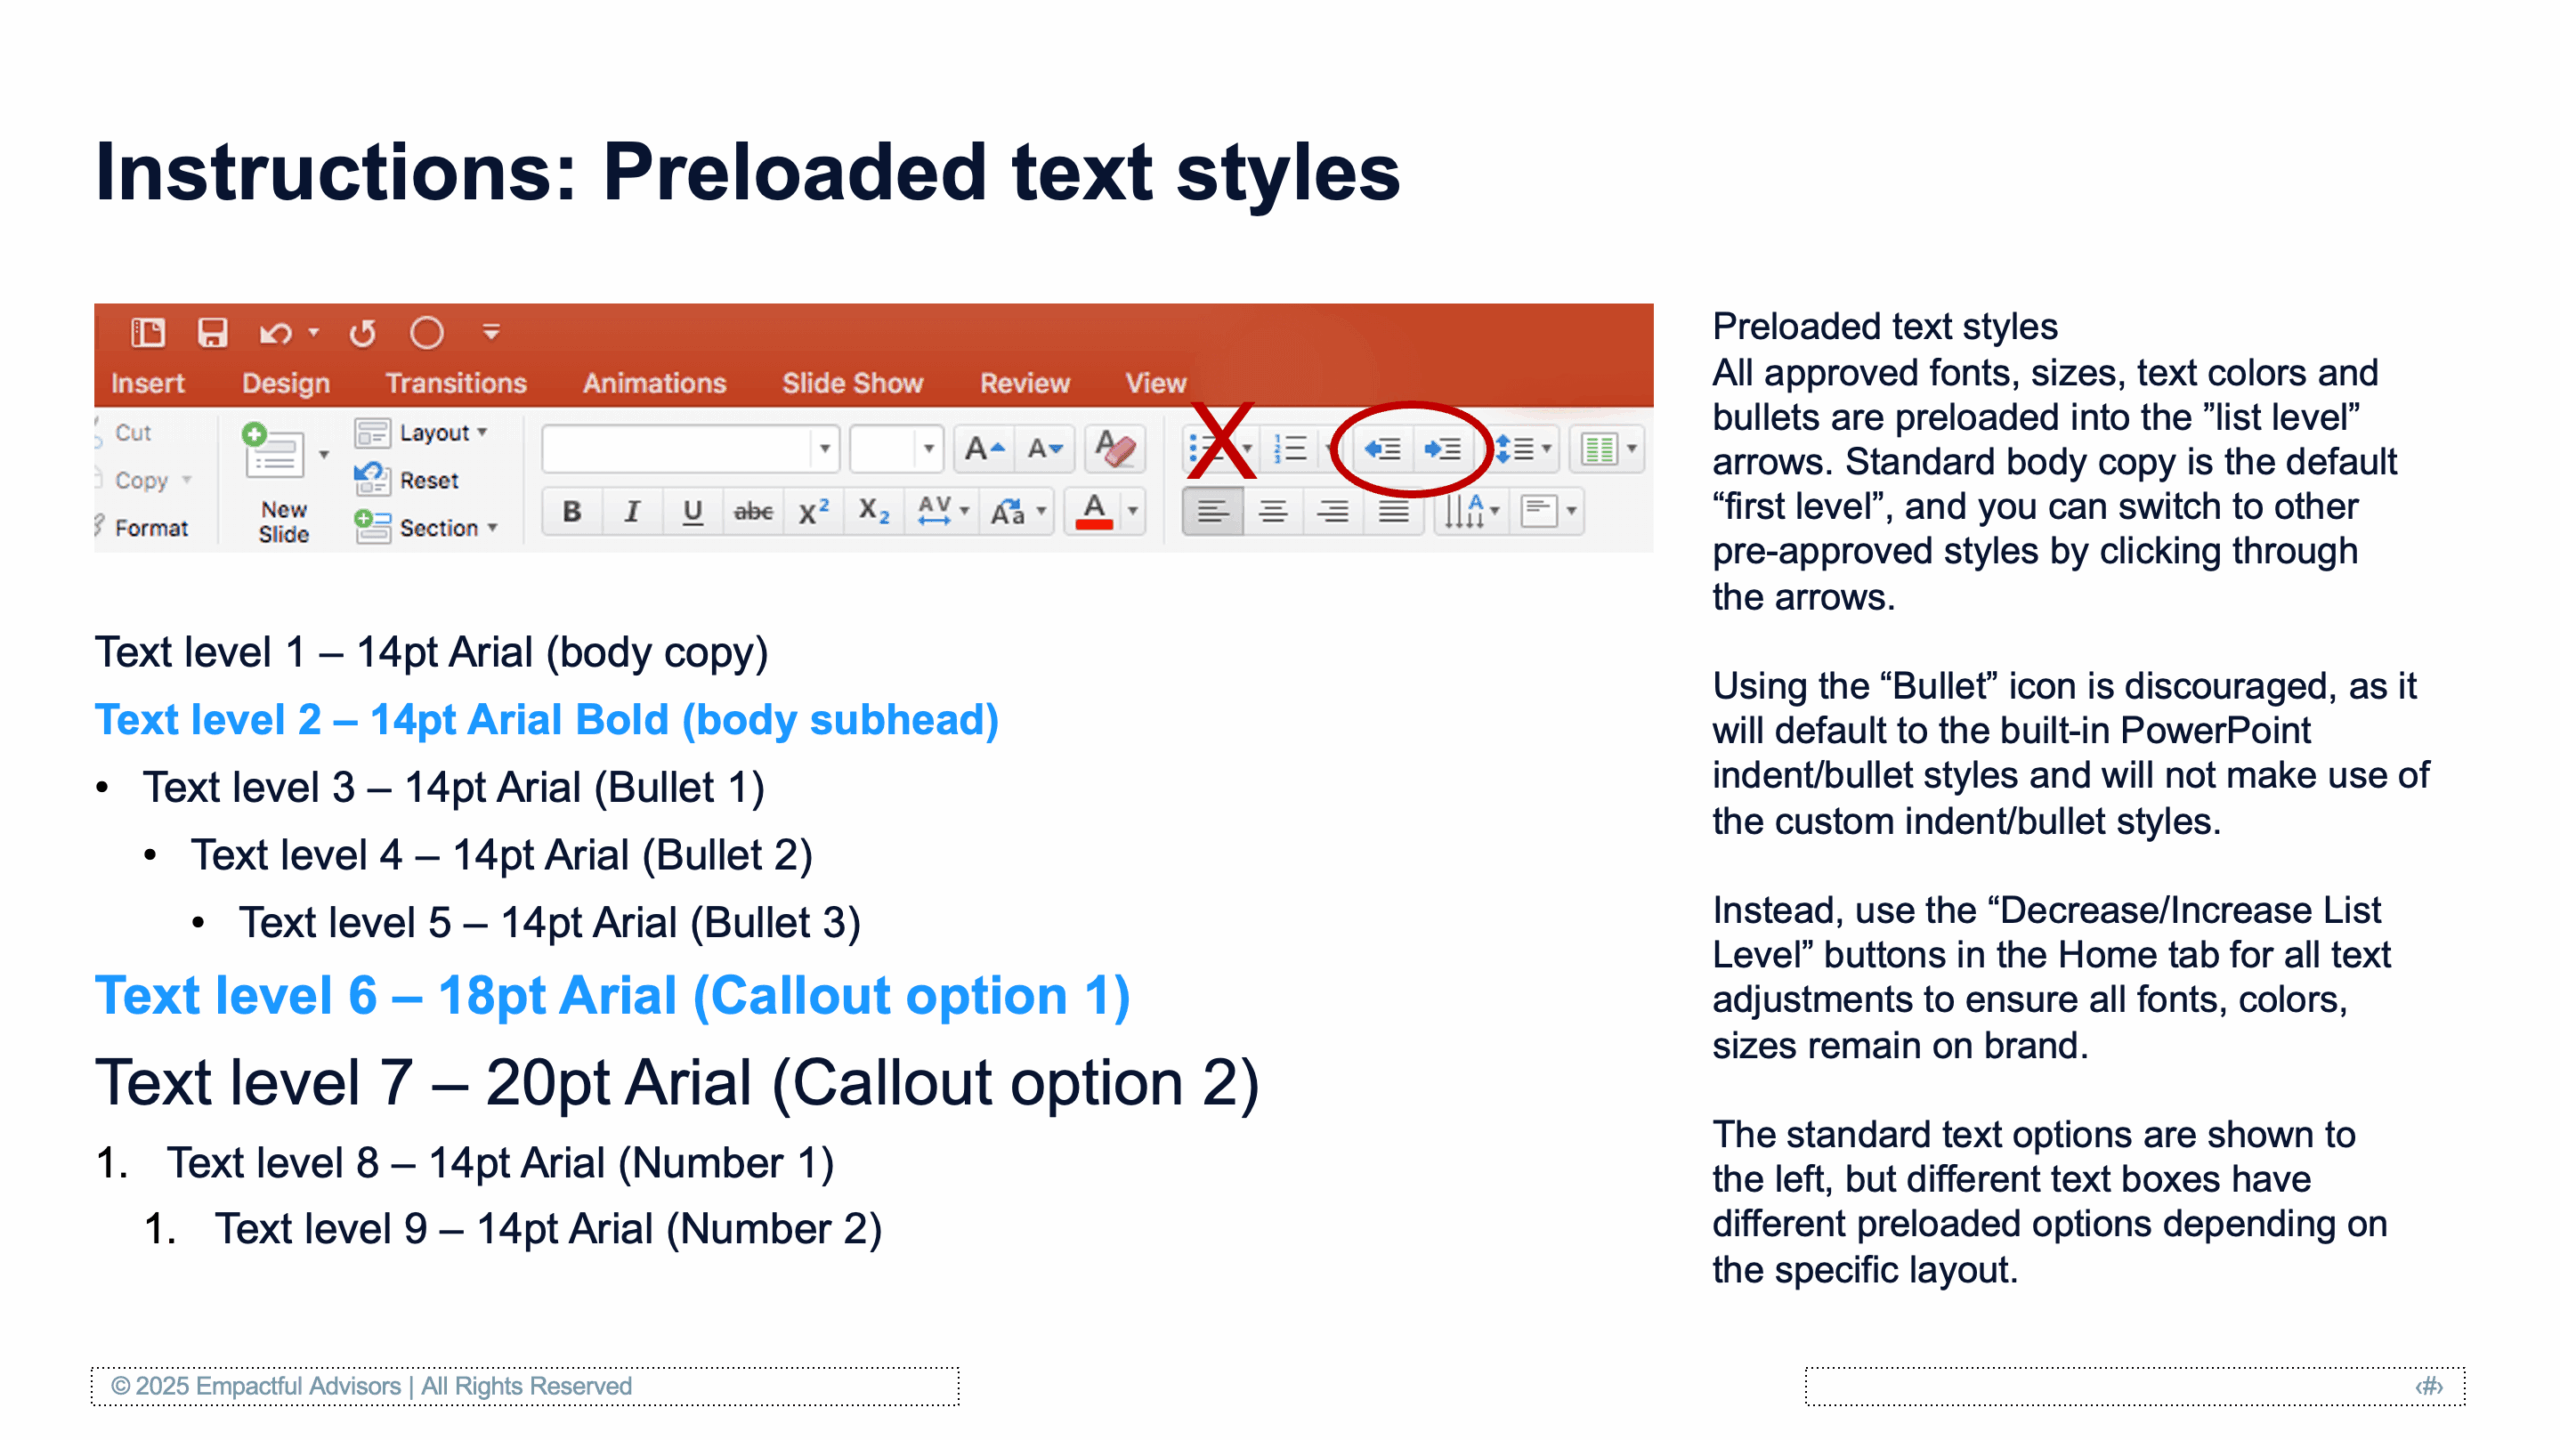Image resolution: width=2560 pixels, height=1440 pixels.
Task: Switch to the Transitions tab
Action: (456, 383)
